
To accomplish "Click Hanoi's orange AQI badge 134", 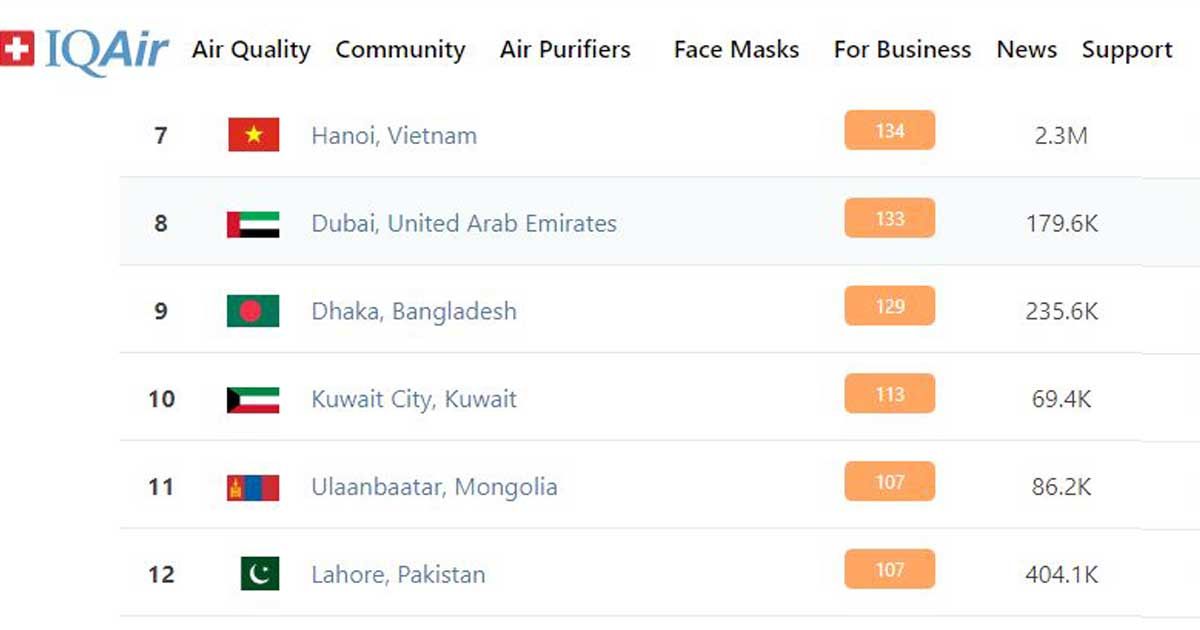I will point(889,131).
